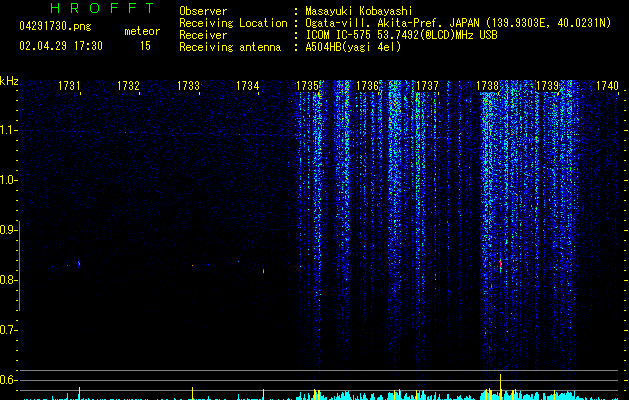The height and width of the screenshot is (400, 629).
Task: Click the 1.0 kHz axis label
Action: (8, 180)
